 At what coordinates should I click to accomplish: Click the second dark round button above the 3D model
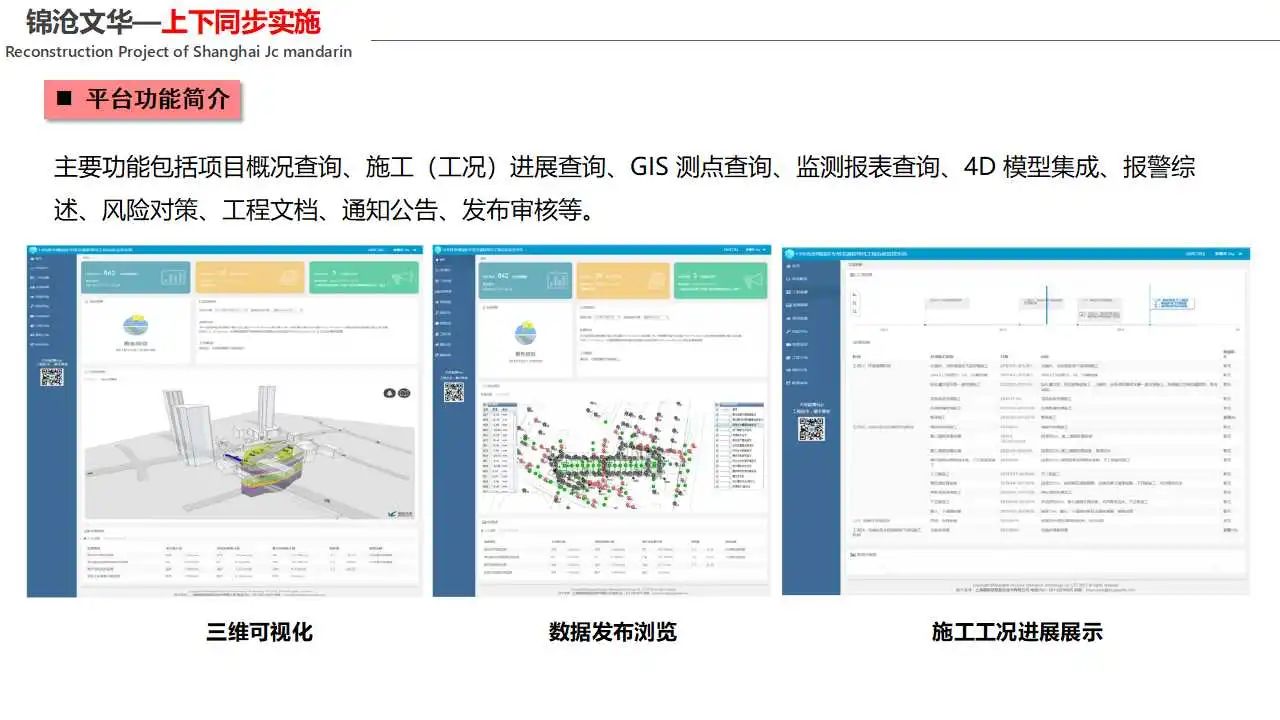pyautogui.click(x=404, y=393)
